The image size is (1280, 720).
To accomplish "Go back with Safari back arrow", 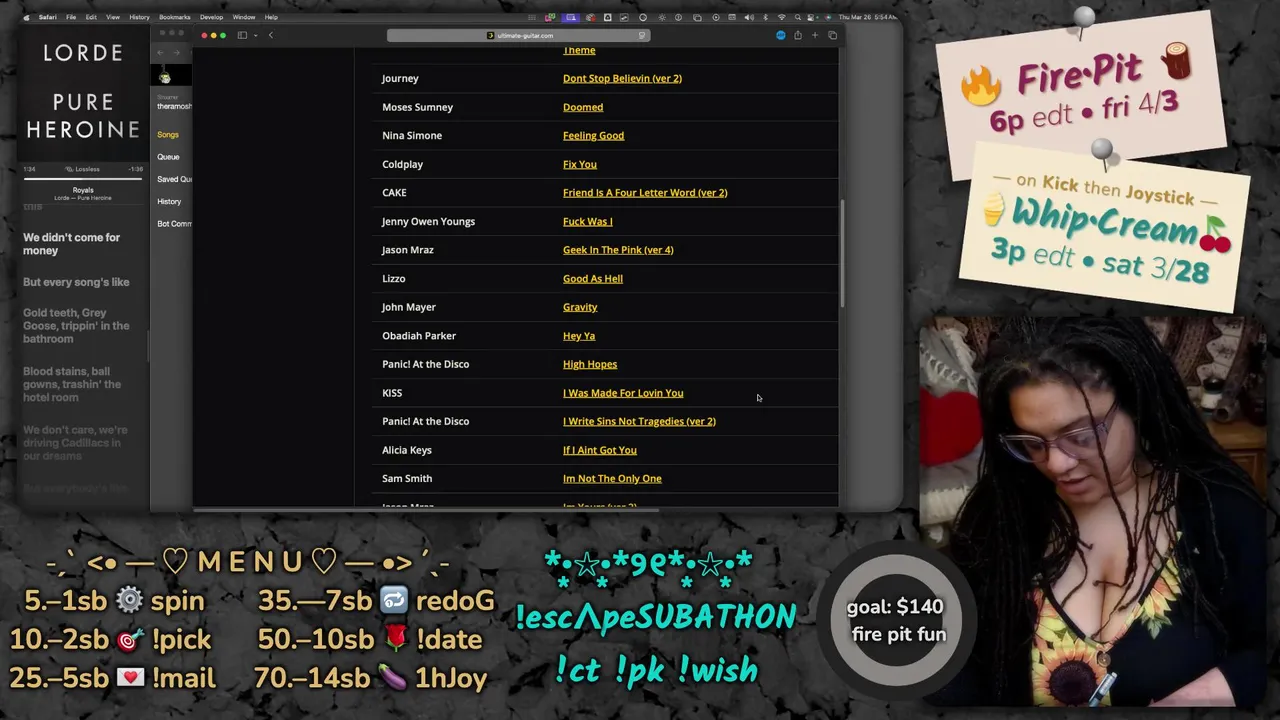I will (270, 35).
